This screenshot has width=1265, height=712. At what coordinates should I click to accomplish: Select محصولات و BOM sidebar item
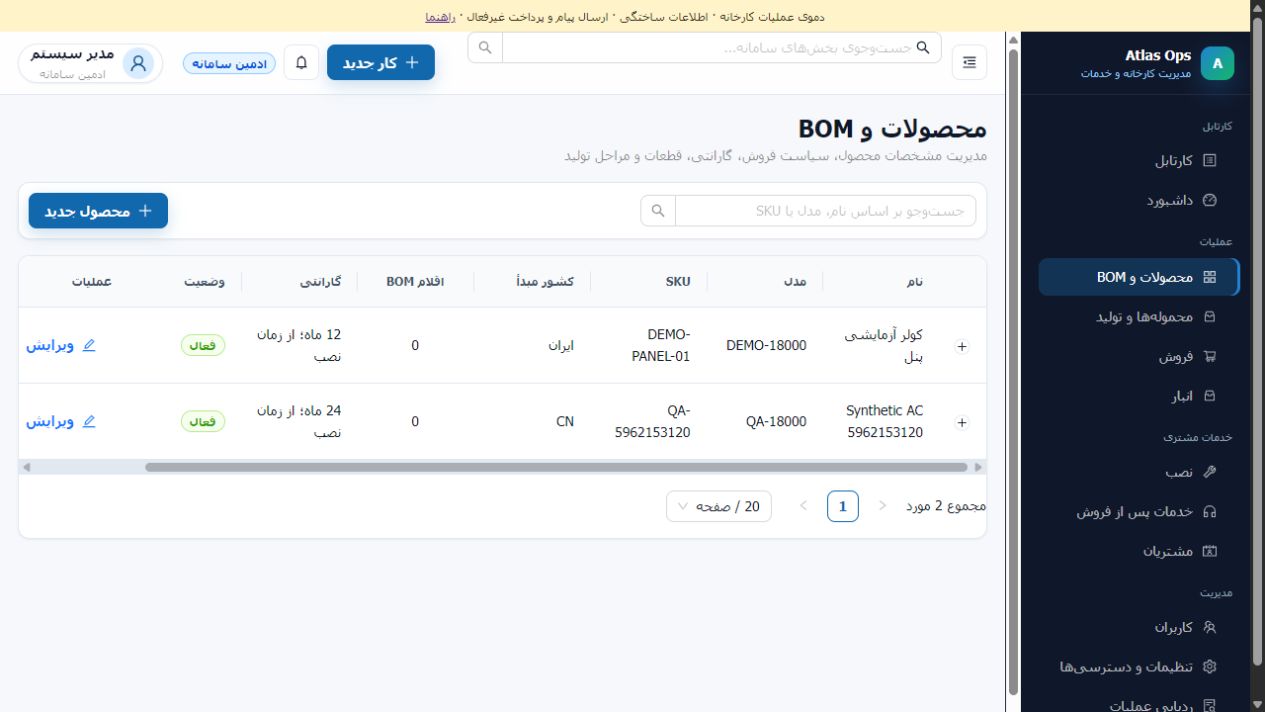click(x=1138, y=277)
